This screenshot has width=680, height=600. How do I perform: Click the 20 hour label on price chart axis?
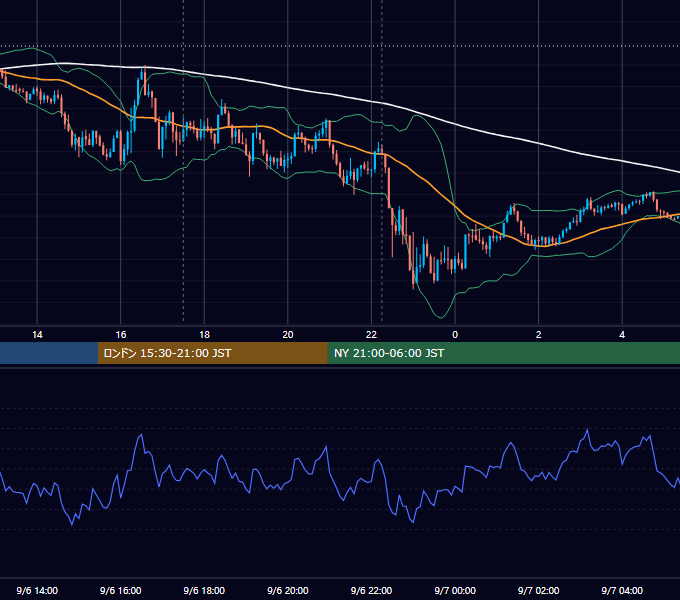pyautogui.click(x=288, y=335)
